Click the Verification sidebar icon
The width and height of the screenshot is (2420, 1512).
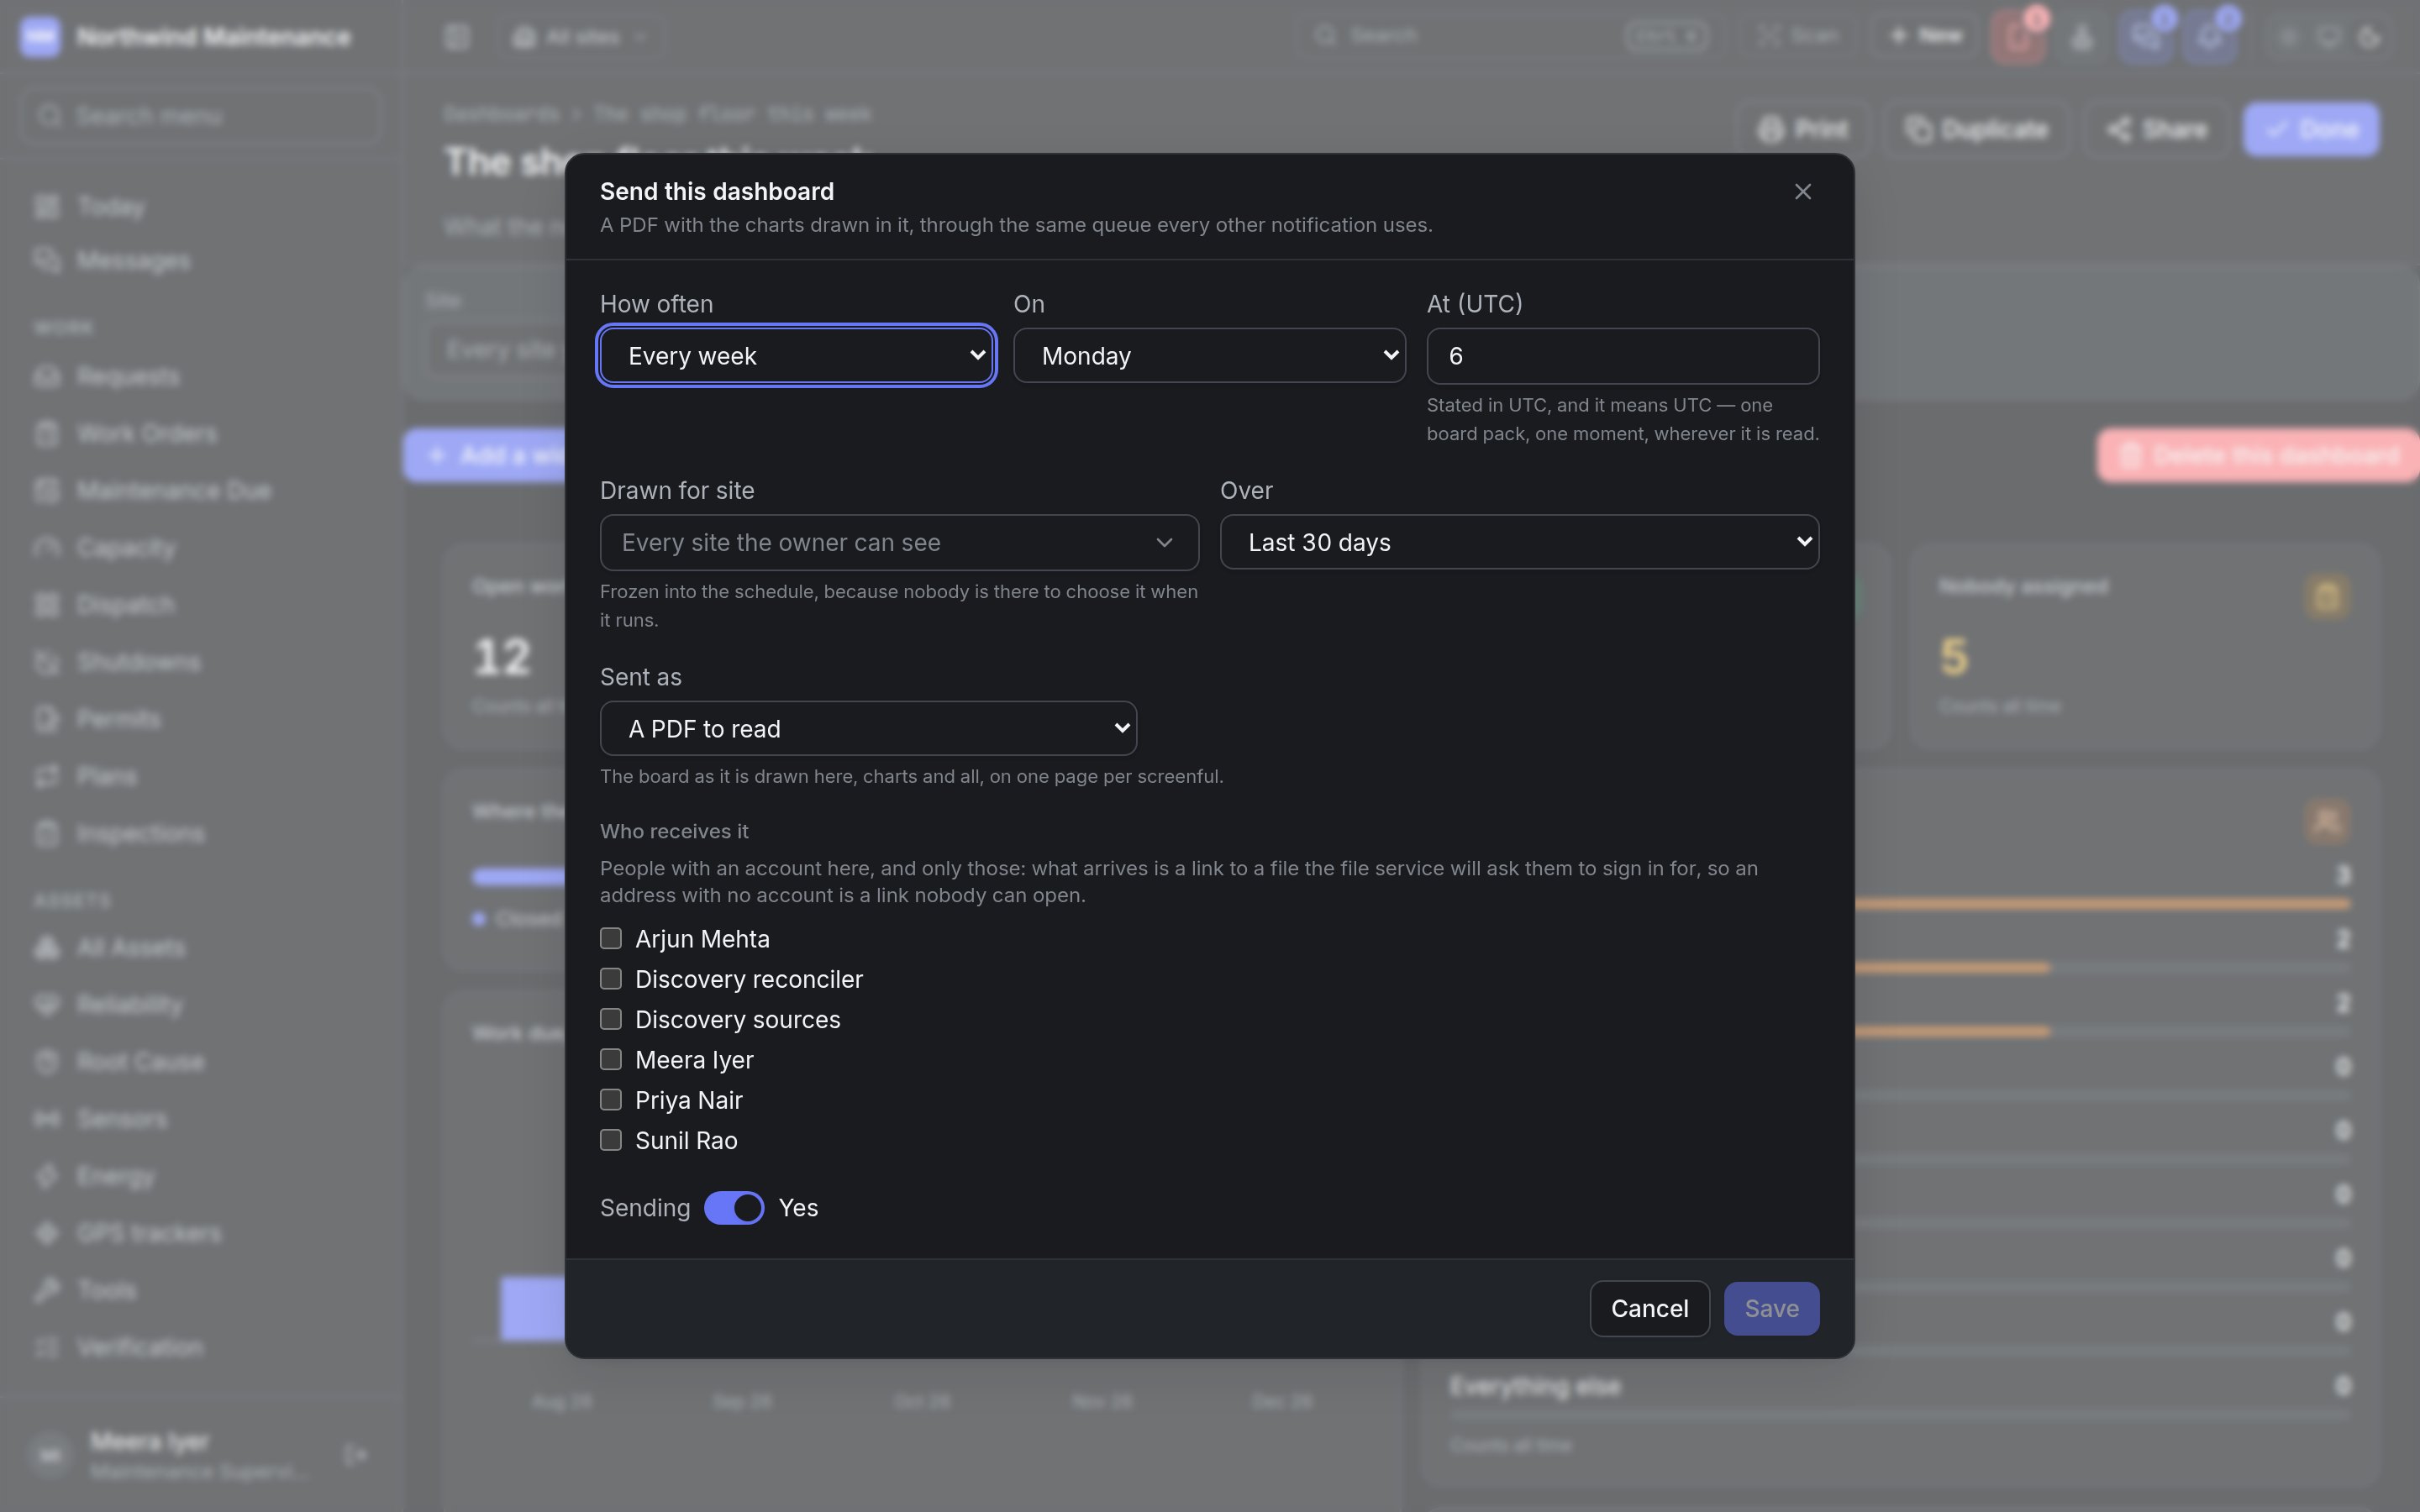(46, 1347)
